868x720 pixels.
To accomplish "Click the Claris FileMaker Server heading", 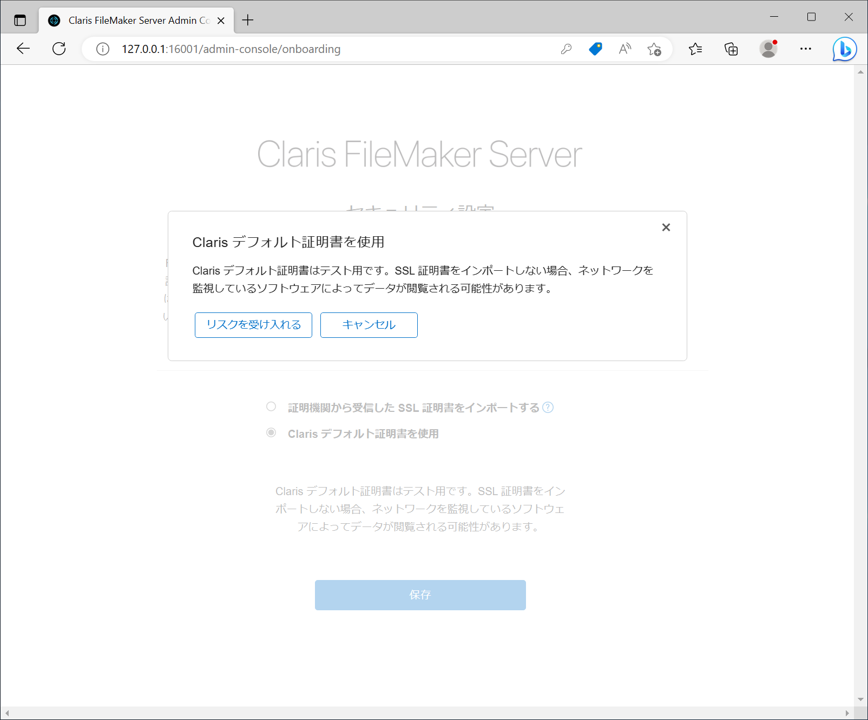I will 419,154.
